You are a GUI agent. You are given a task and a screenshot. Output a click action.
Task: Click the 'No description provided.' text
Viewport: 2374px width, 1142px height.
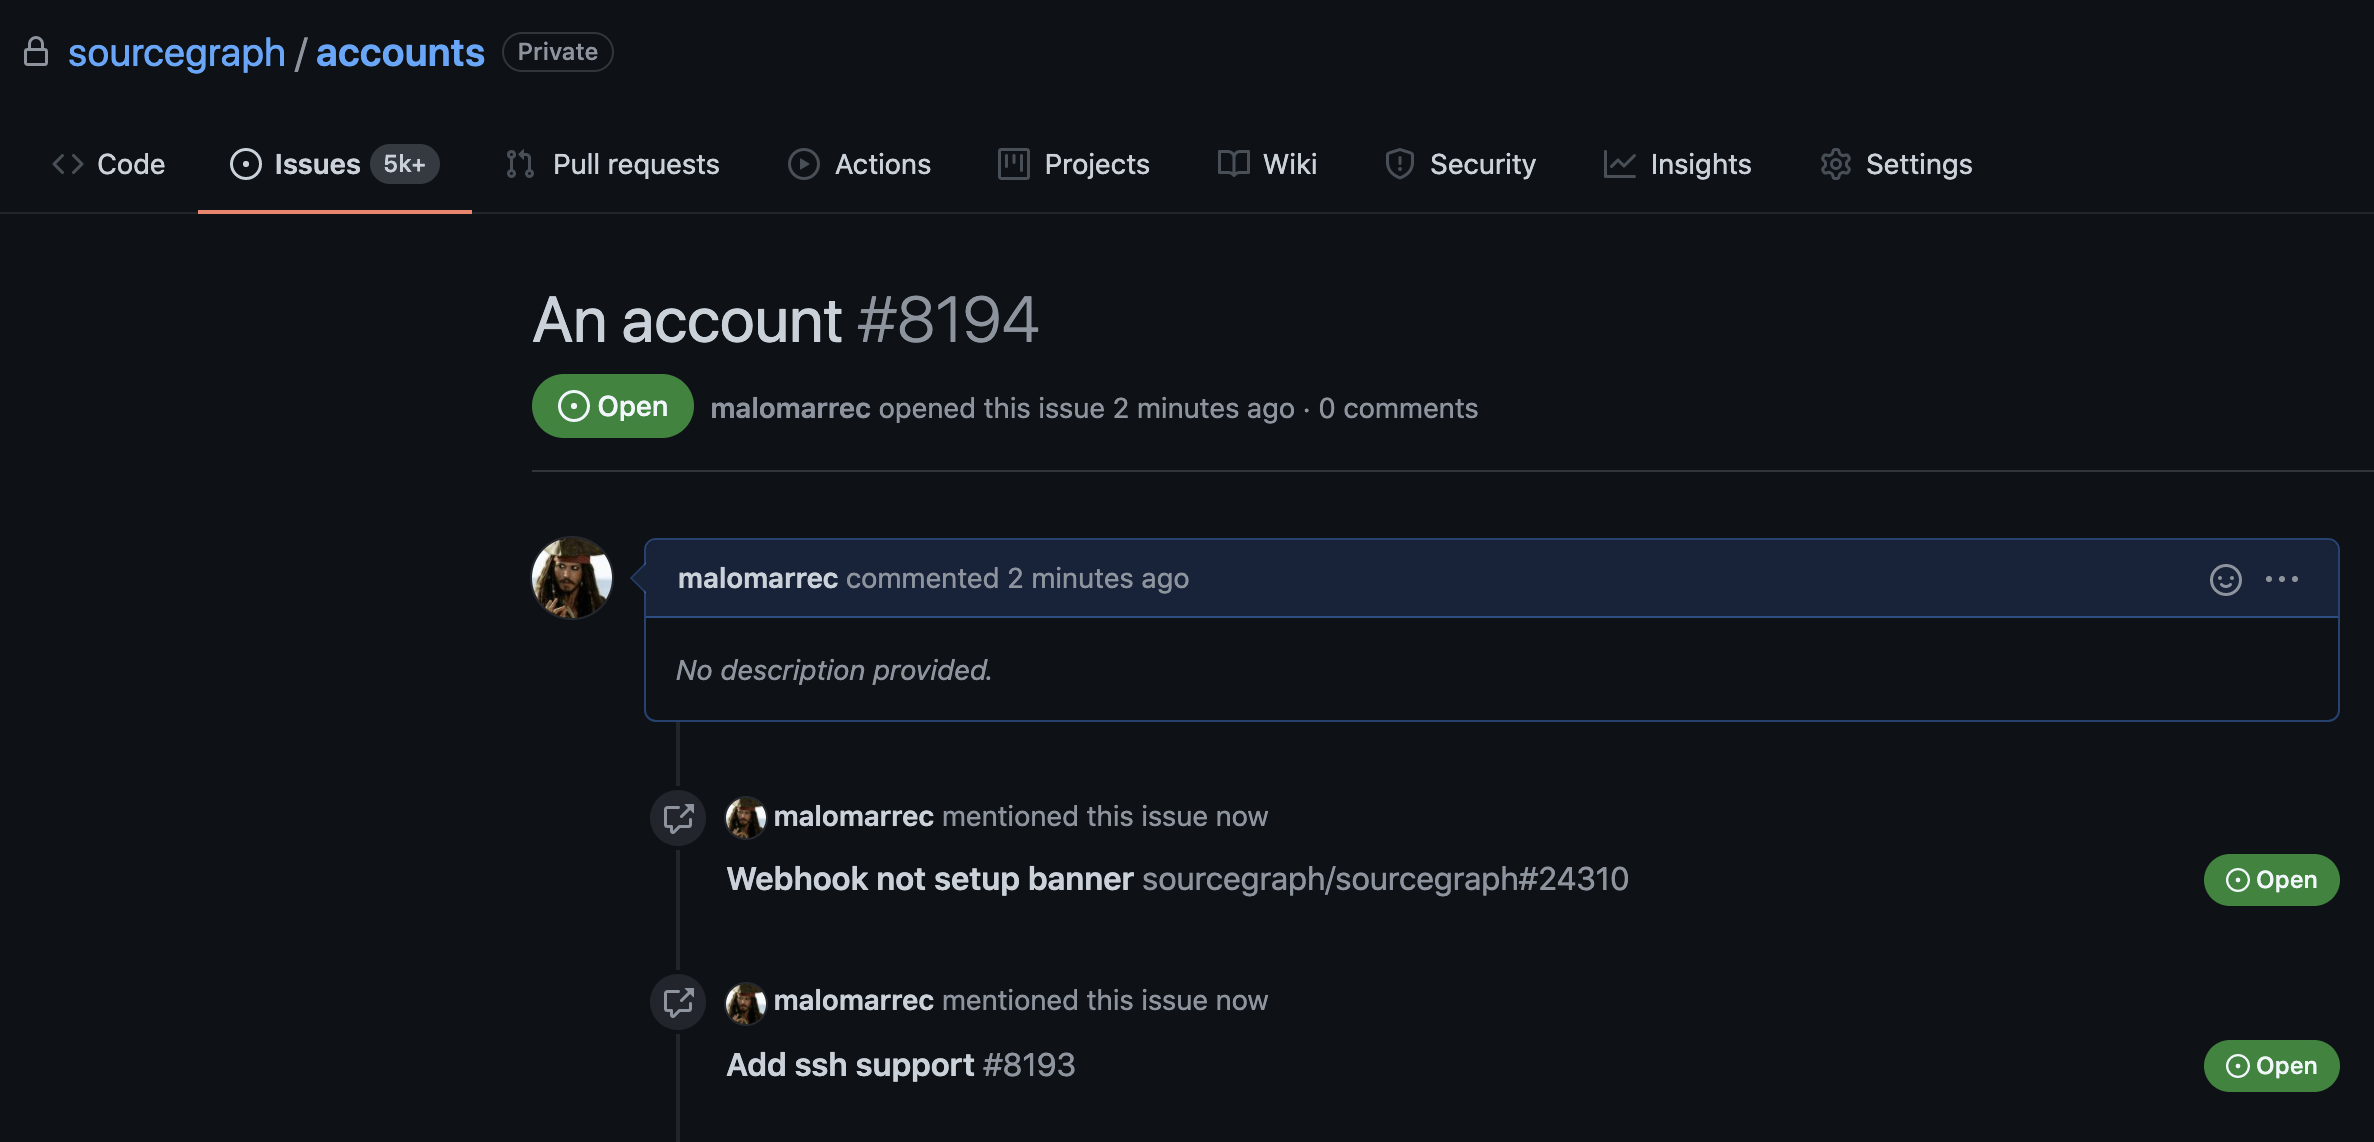[834, 670]
